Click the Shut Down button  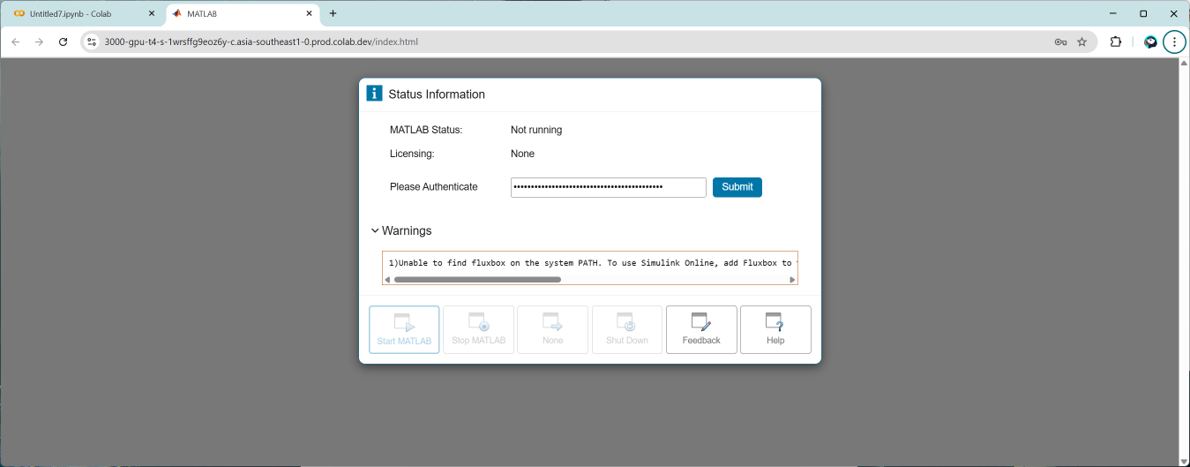627,330
